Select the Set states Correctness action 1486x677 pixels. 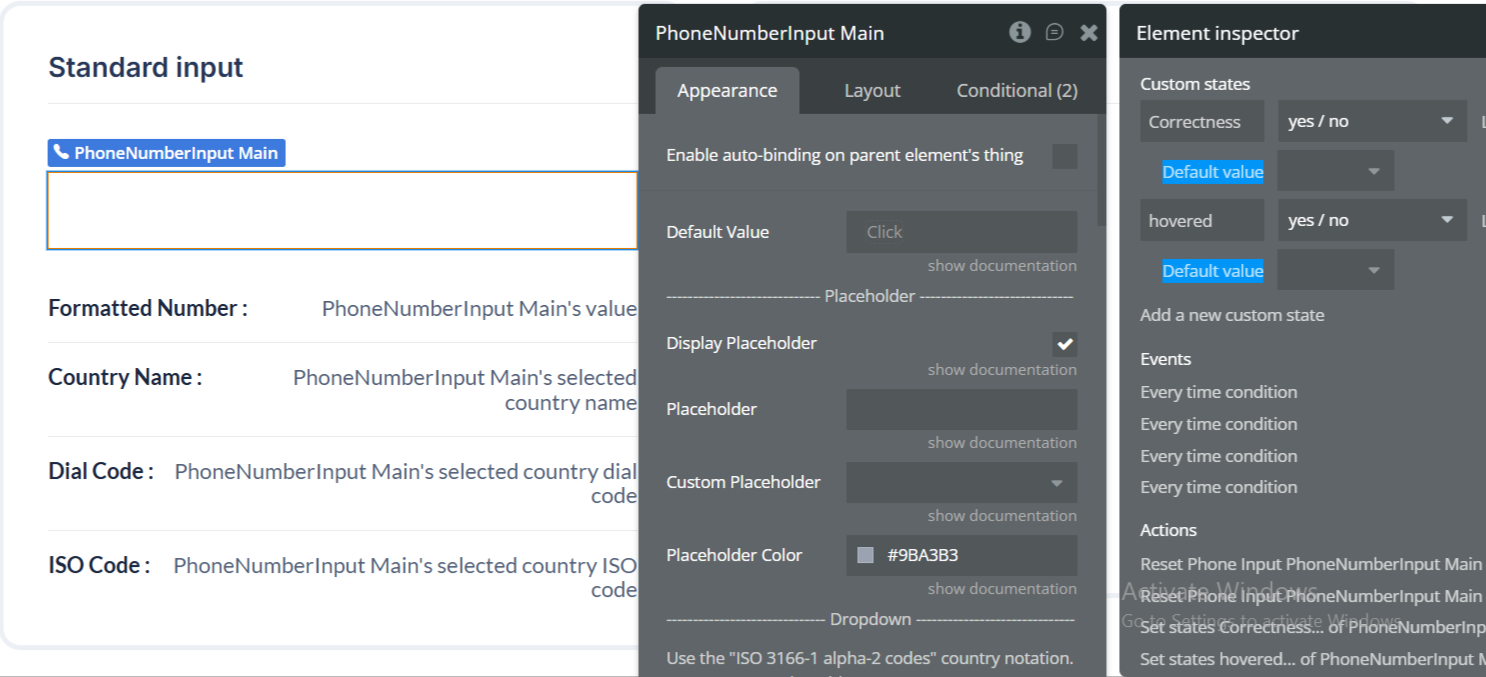point(1312,627)
